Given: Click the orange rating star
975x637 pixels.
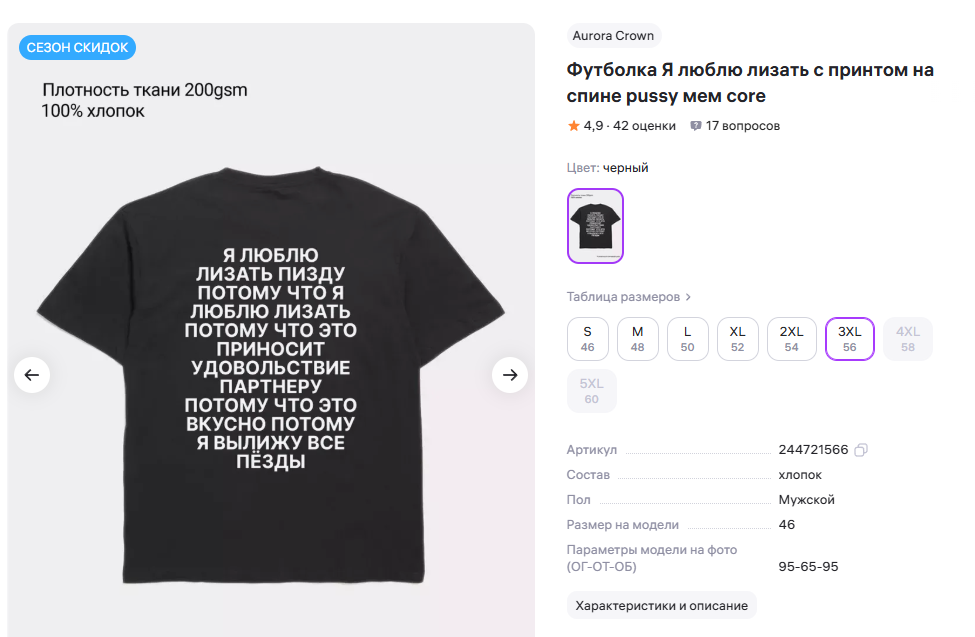Looking at the screenshot, I should tap(574, 126).
